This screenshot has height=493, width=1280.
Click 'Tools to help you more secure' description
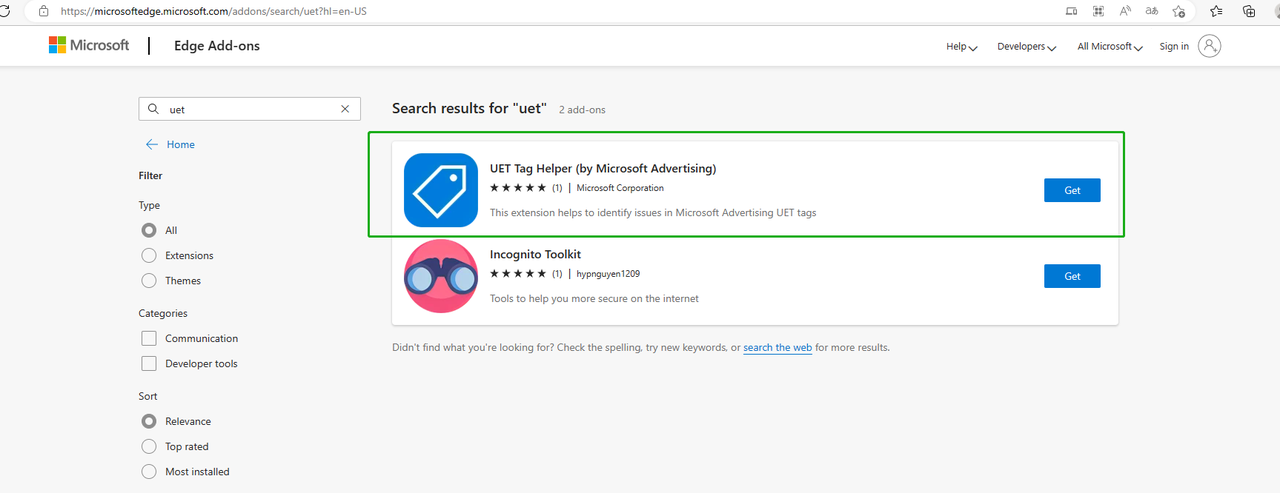[594, 298]
